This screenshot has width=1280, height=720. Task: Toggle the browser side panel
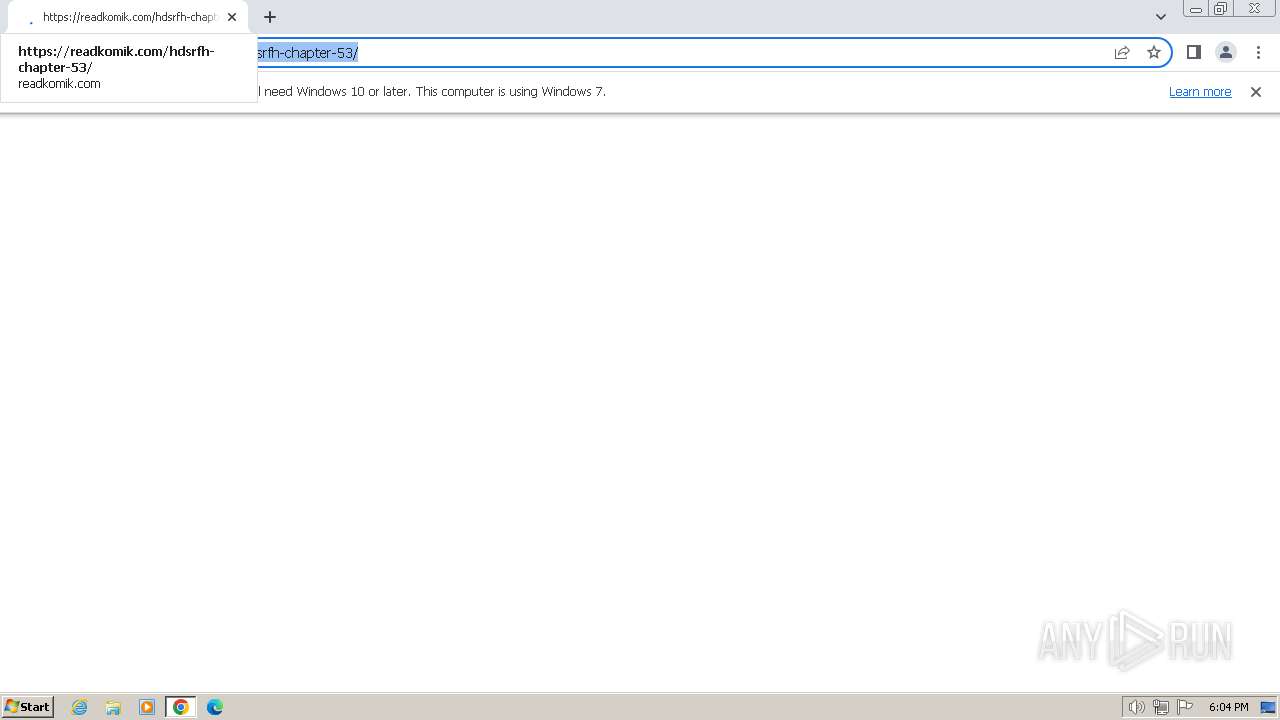tap(1194, 52)
